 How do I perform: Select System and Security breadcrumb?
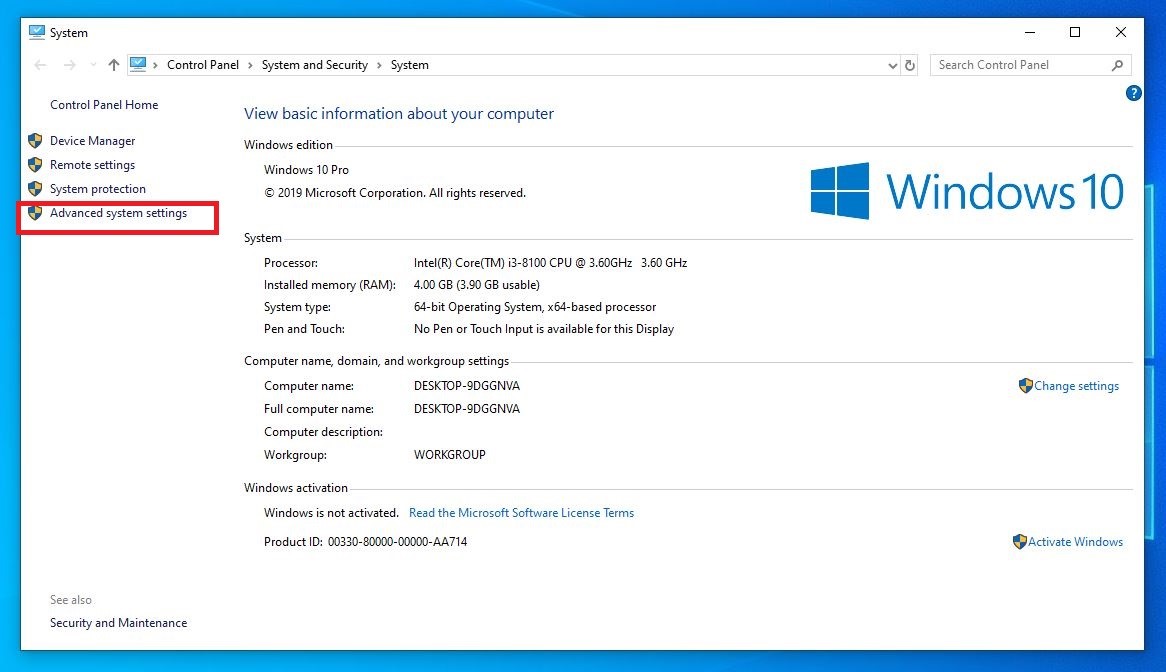314,65
